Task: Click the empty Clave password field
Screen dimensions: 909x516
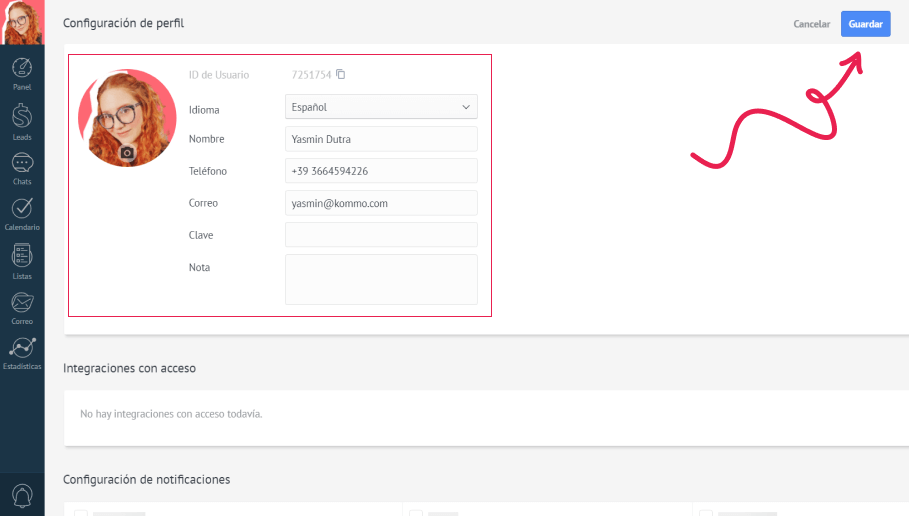Action: click(381, 235)
